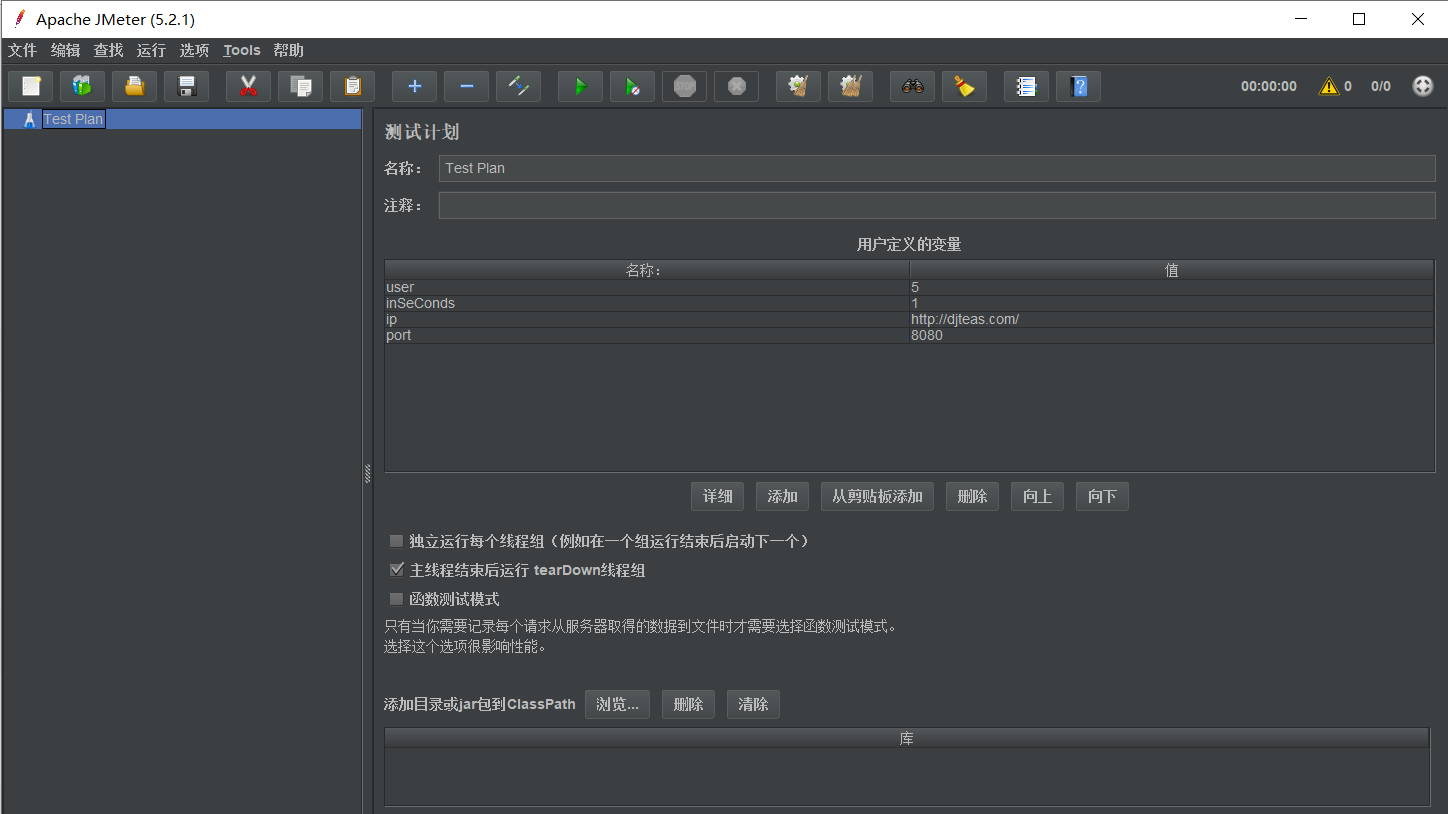Open Help with question mark icon
The height and width of the screenshot is (814, 1448).
(x=1078, y=86)
